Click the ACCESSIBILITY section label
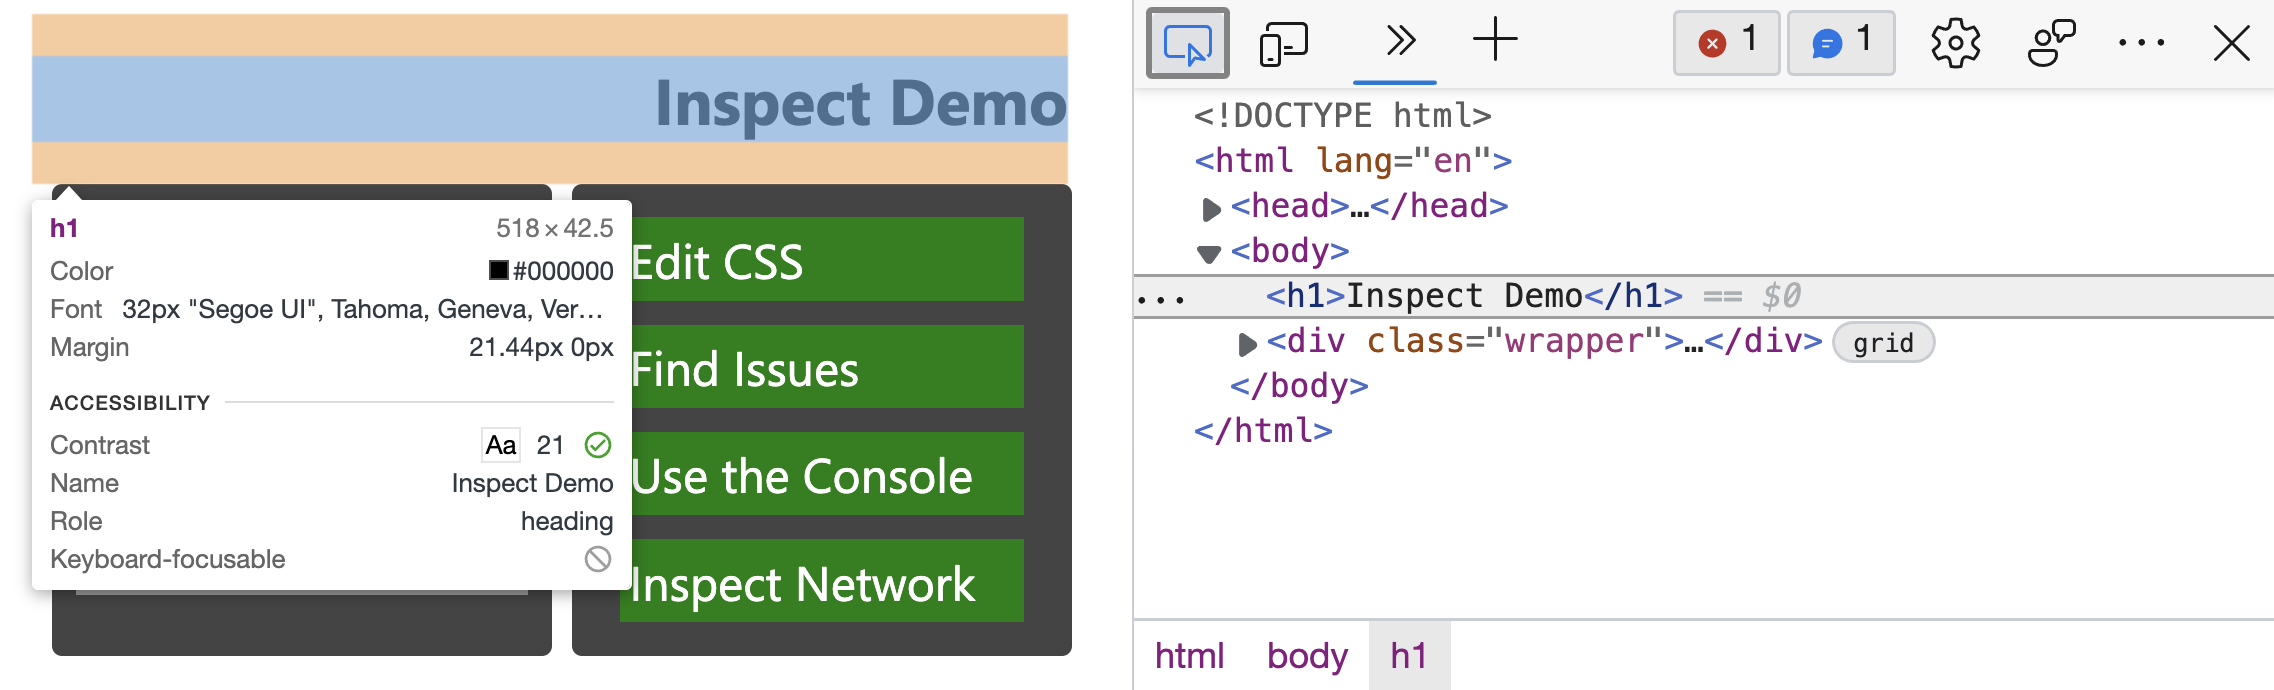The width and height of the screenshot is (2274, 690). (130, 403)
